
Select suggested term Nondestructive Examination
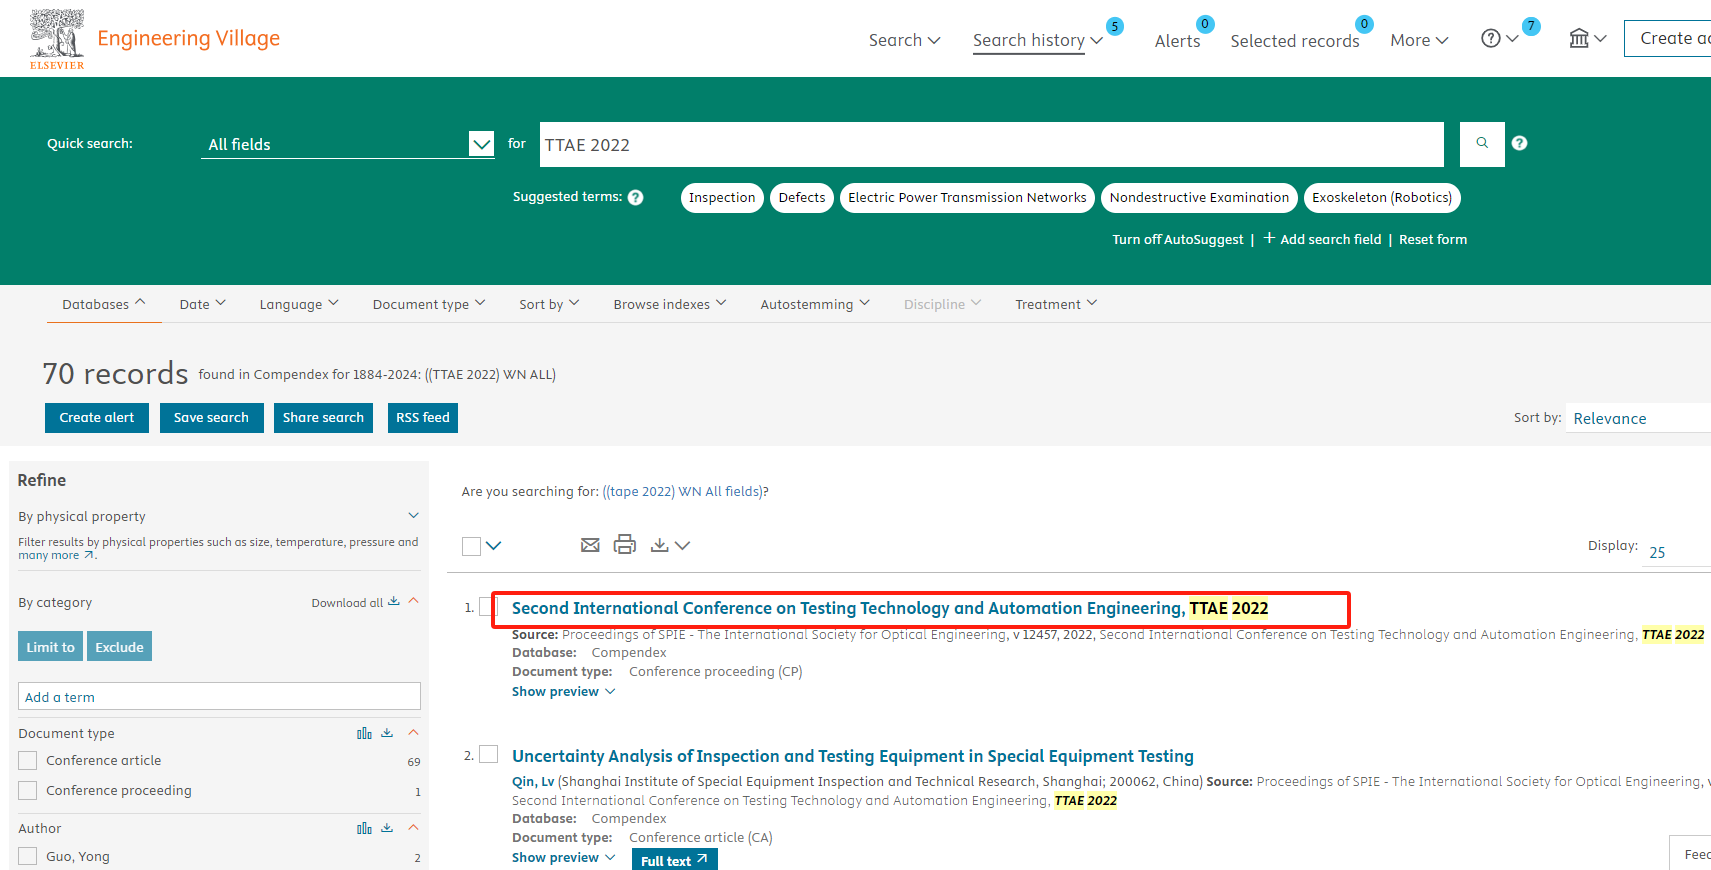1199,198
